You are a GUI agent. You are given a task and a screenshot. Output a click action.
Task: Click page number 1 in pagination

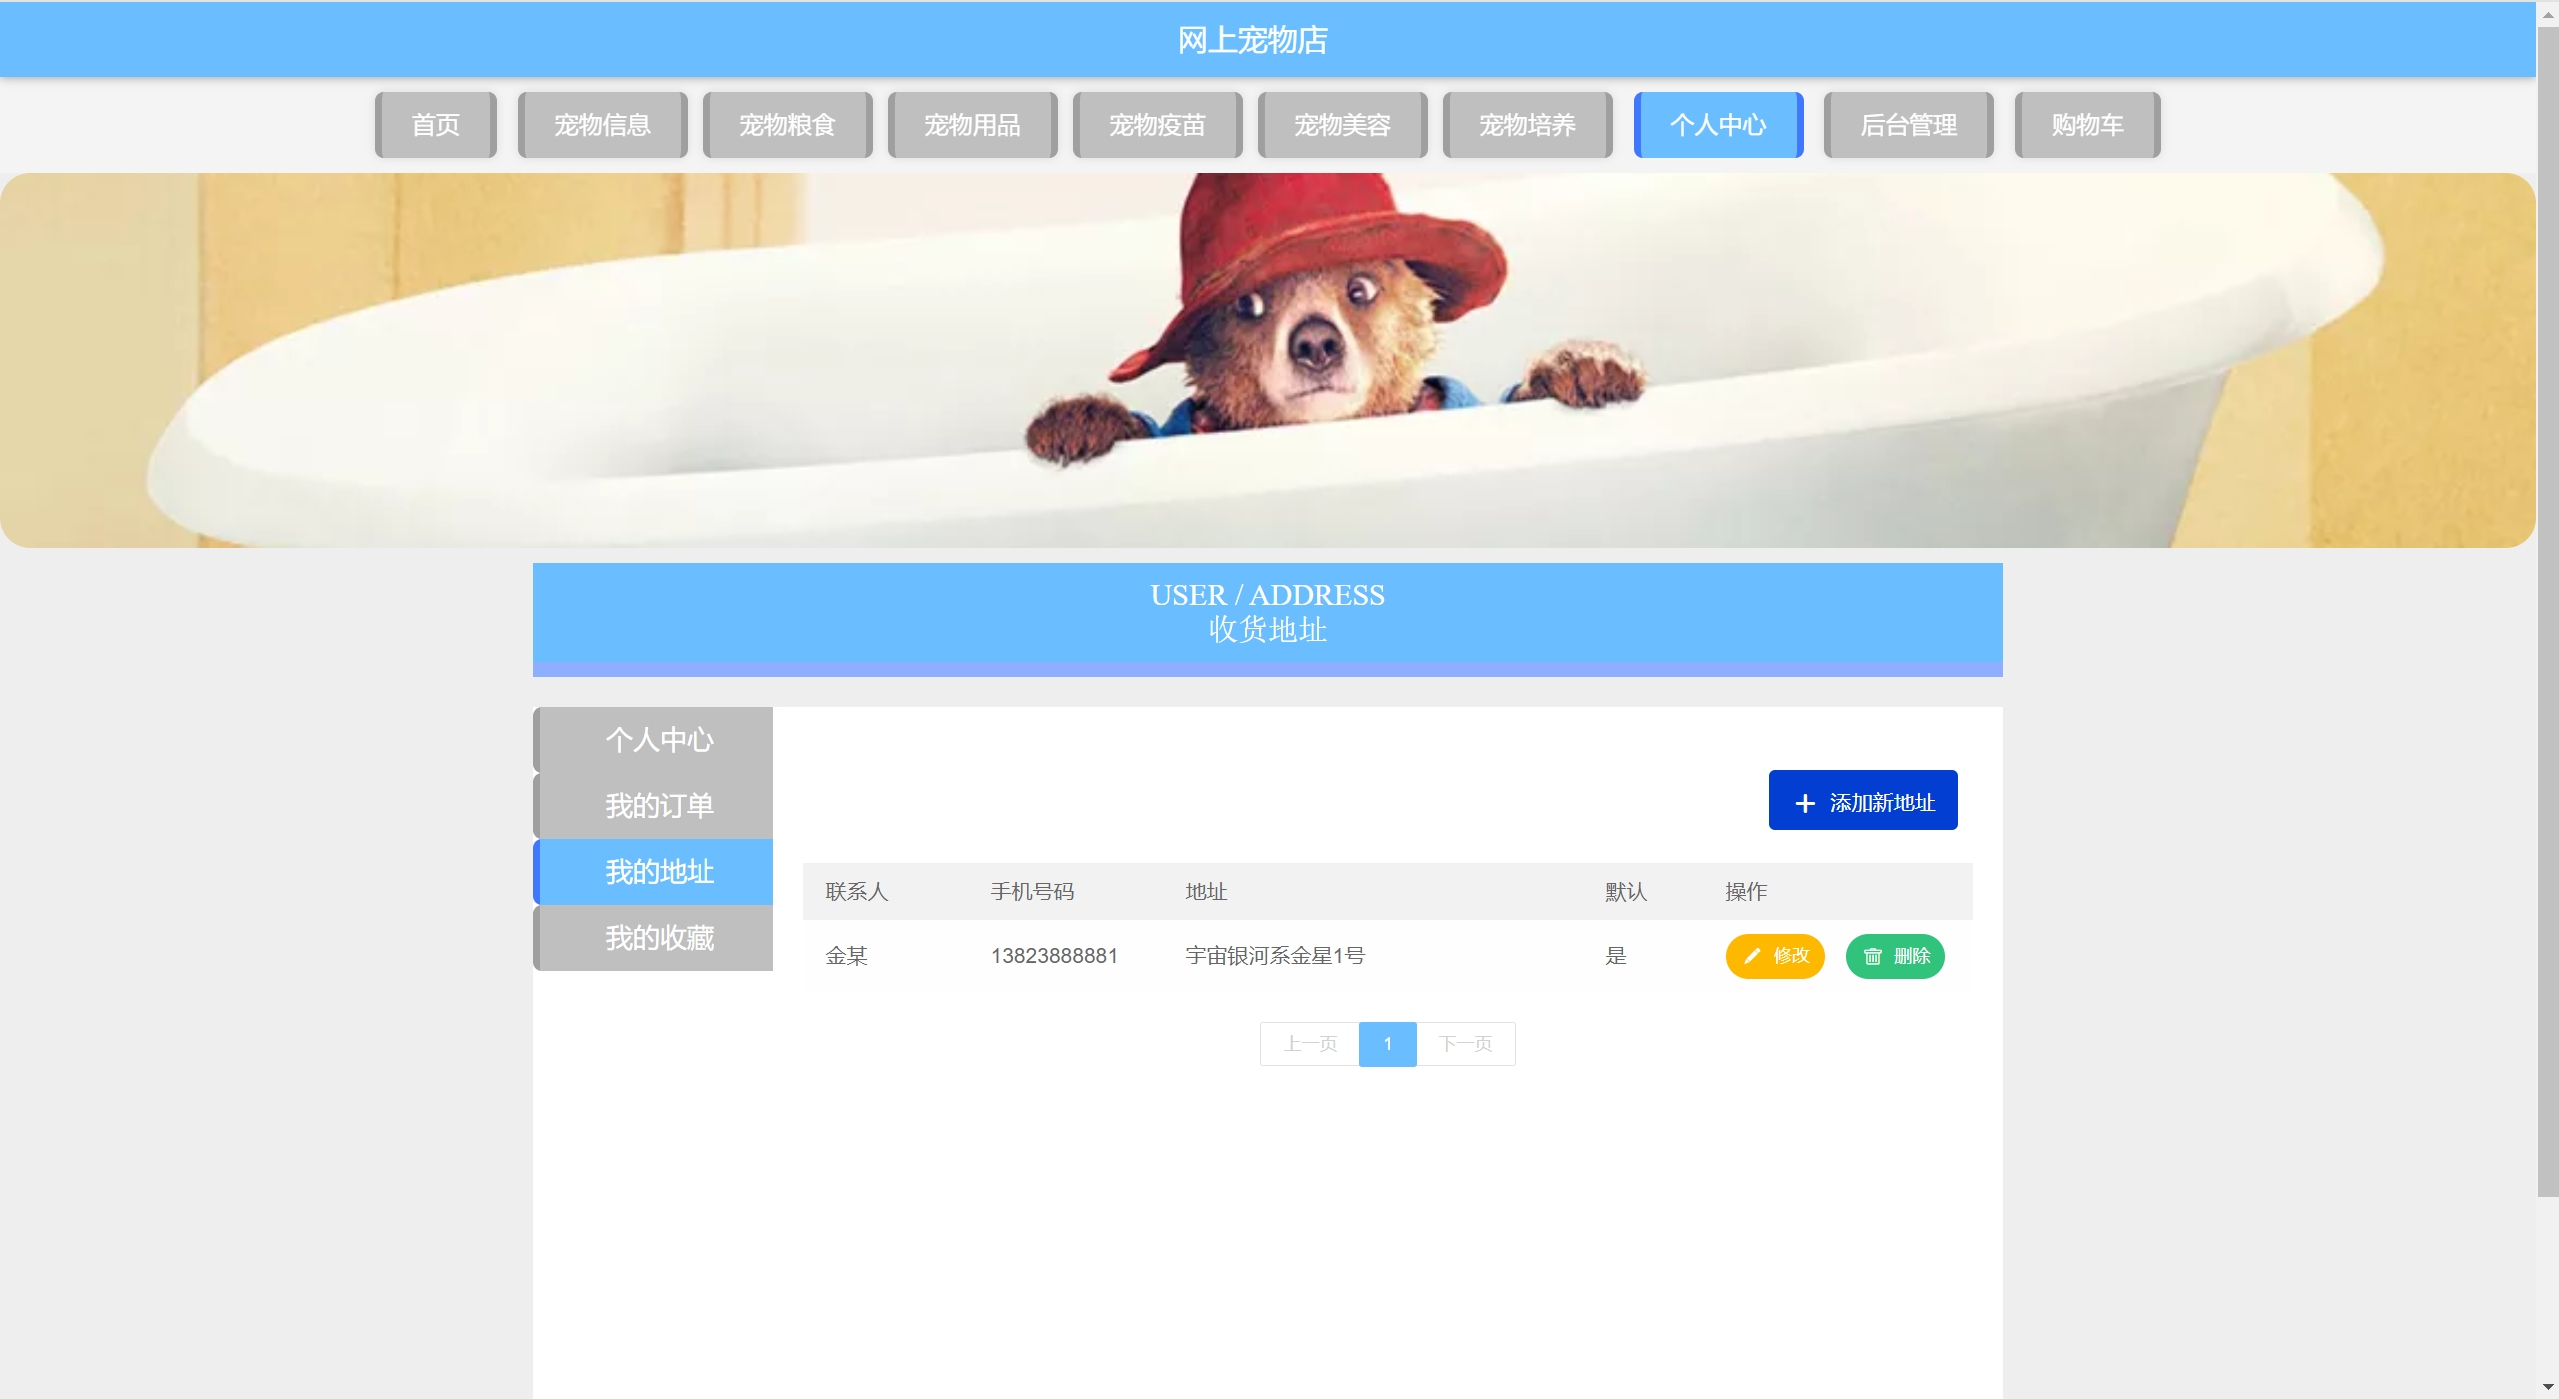(x=1387, y=1044)
